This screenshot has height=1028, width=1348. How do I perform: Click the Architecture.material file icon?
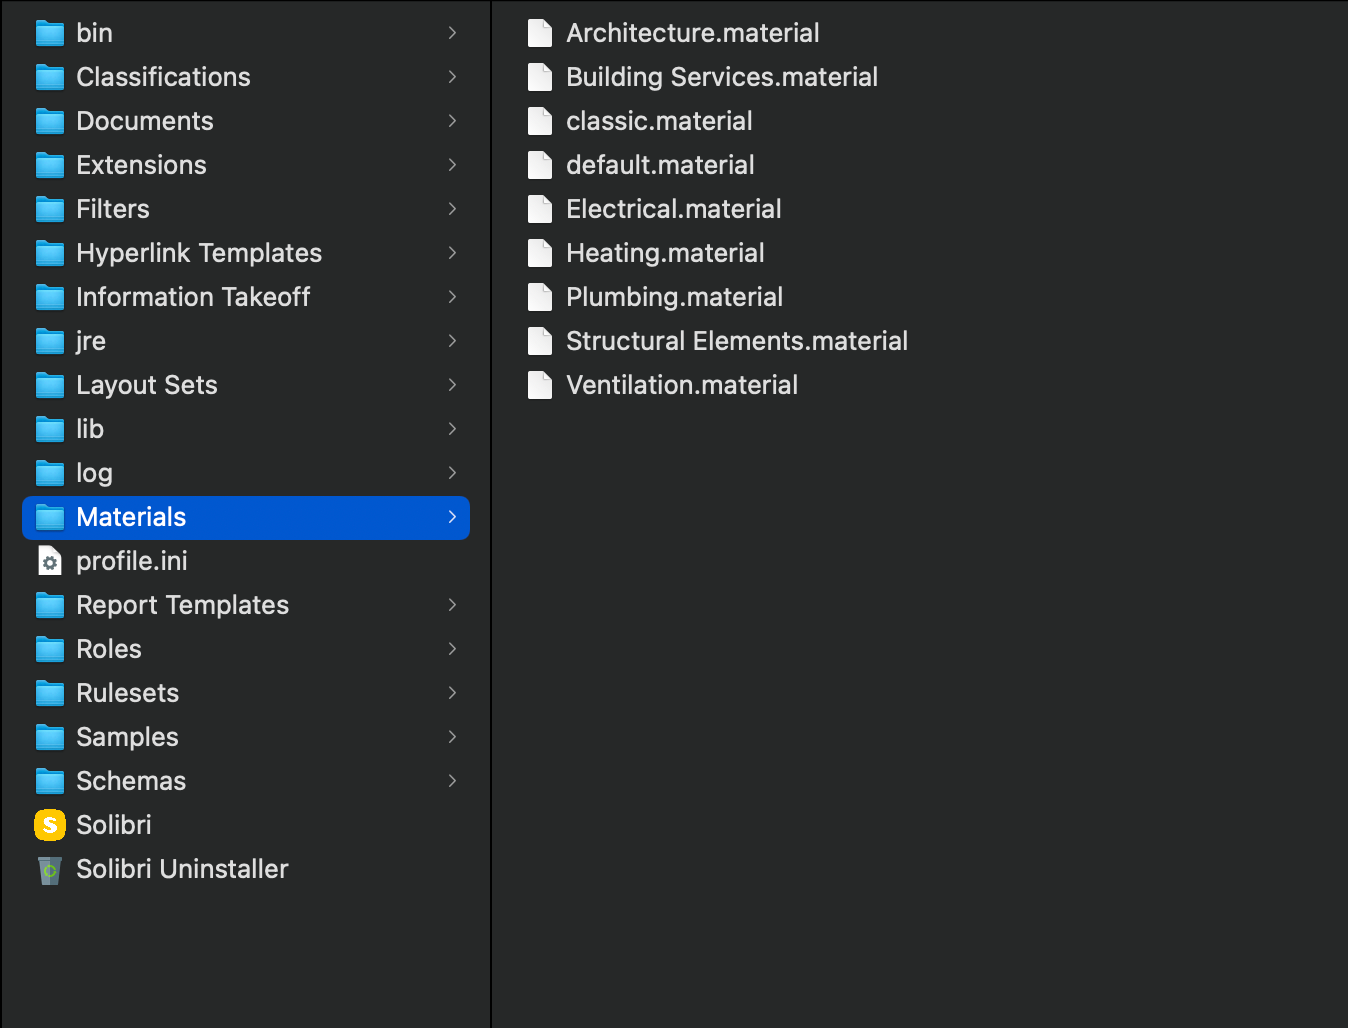click(x=540, y=33)
